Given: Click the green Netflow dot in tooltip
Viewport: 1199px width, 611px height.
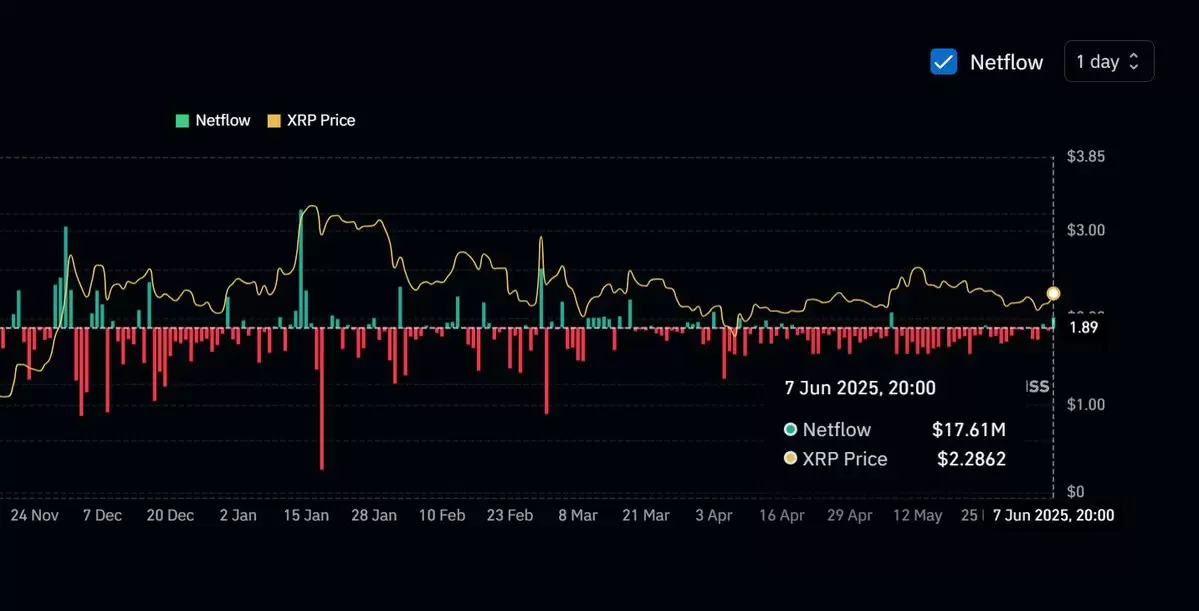Looking at the screenshot, I should point(791,430).
